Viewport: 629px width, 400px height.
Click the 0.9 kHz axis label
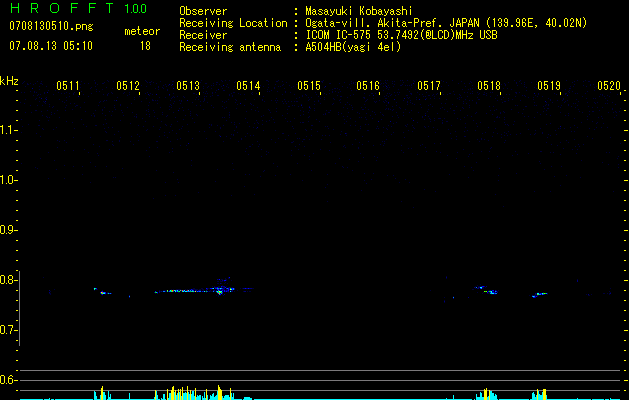tap(8, 230)
